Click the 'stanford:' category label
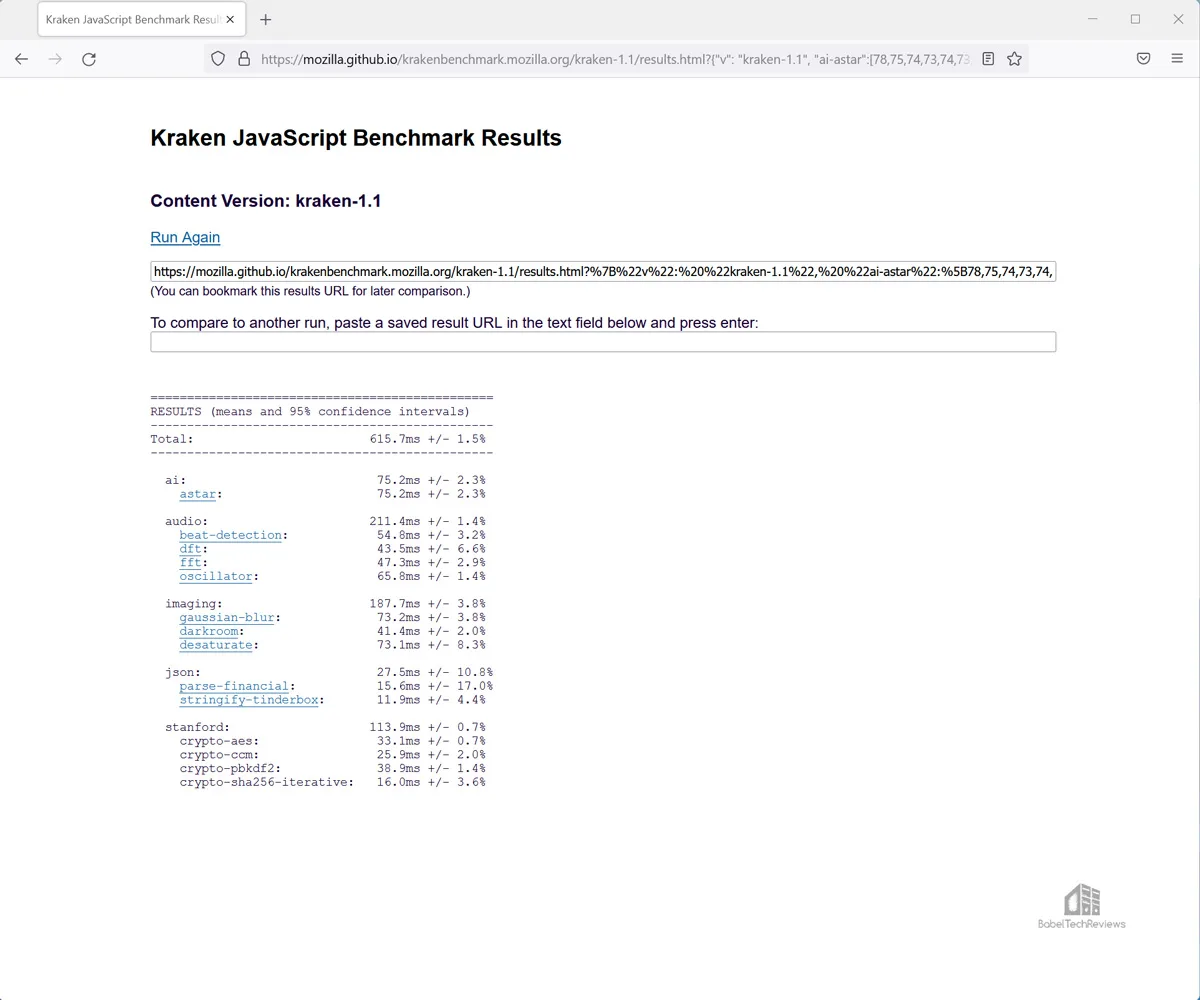Image resolution: width=1200 pixels, height=1000 pixels. click(x=198, y=728)
